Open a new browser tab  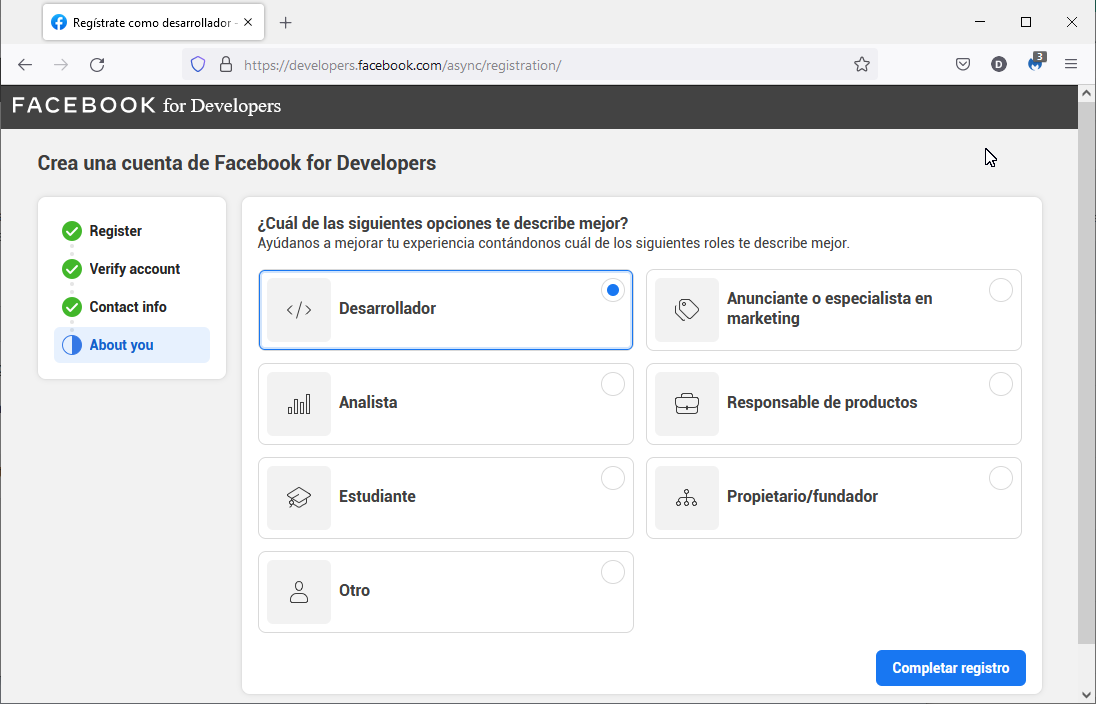click(x=286, y=22)
